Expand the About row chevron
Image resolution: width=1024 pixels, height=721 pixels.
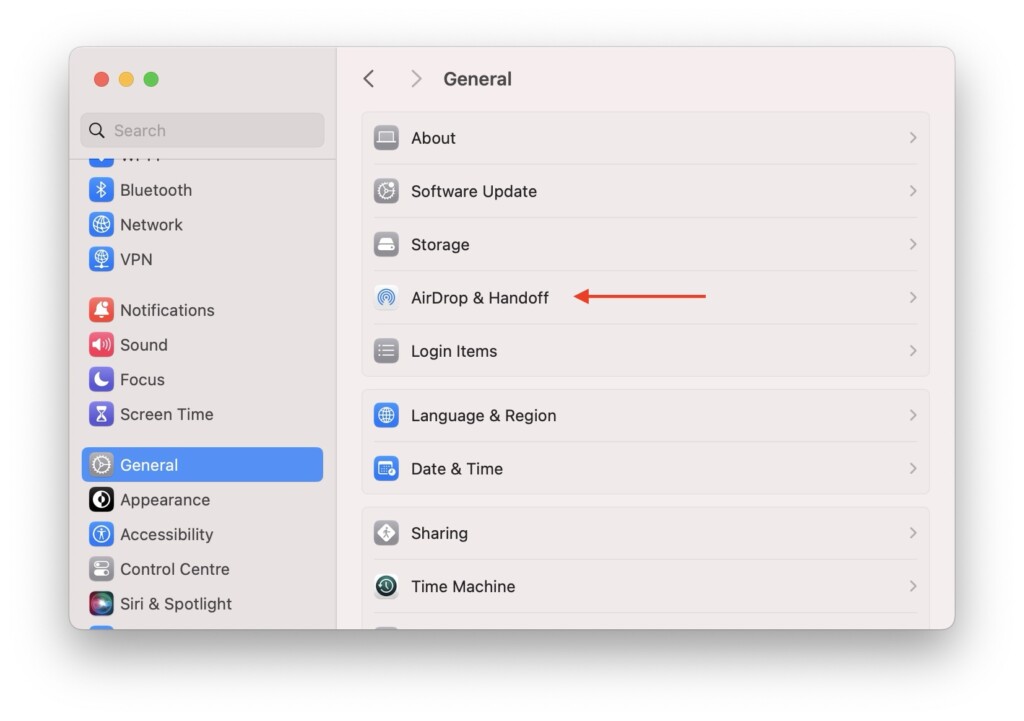click(913, 138)
